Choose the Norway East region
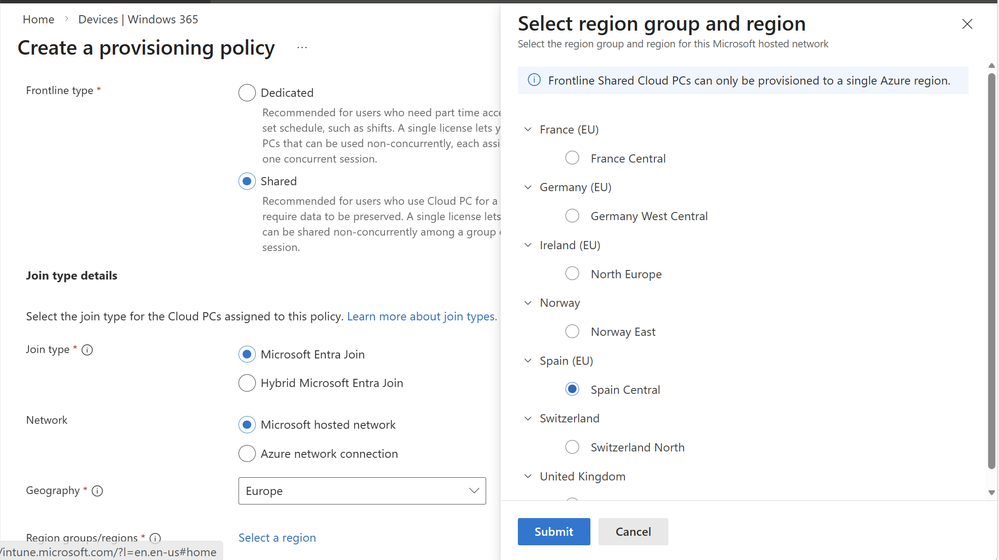Image resolution: width=999 pixels, height=560 pixels. tap(572, 332)
